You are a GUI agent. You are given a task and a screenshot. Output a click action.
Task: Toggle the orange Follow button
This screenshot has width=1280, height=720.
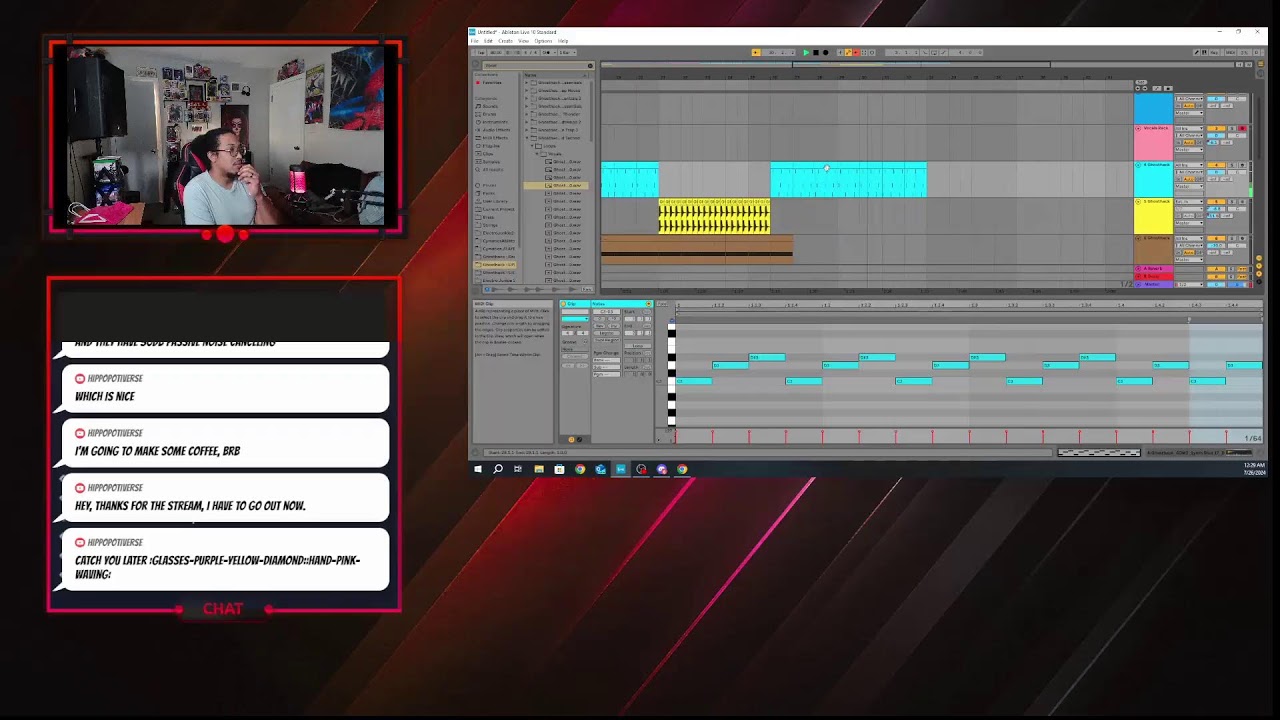tap(756, 52)
